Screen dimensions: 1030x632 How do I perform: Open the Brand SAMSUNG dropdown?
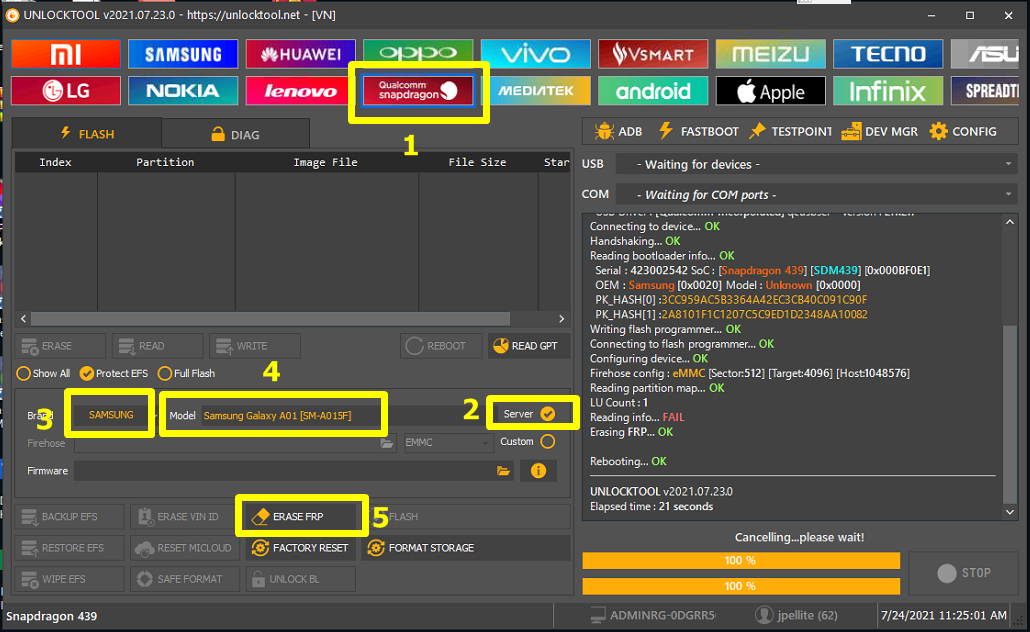click(x=115, y=415)
